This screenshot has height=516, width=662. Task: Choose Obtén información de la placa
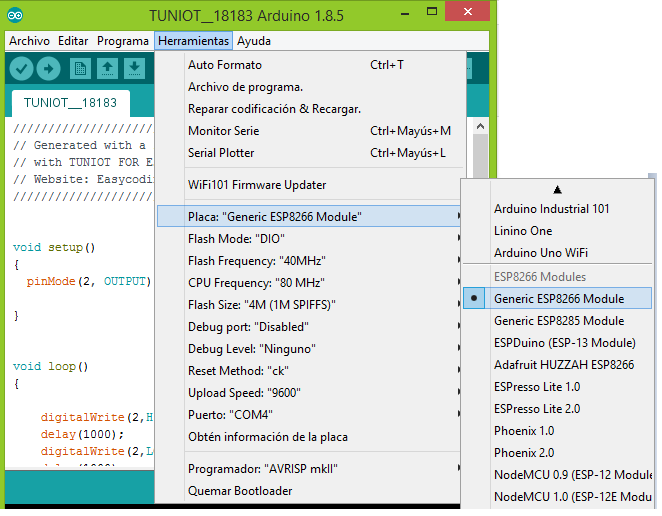click(309, 437)
